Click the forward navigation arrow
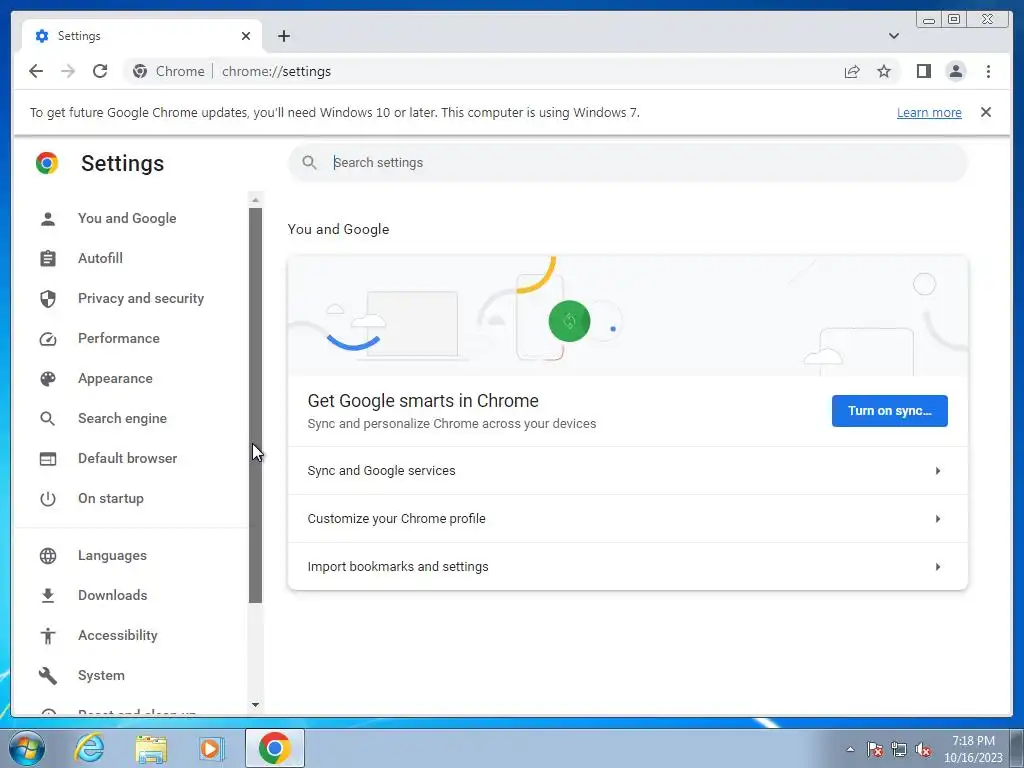This screenshot has height=768, width=1024. (68, 71)
